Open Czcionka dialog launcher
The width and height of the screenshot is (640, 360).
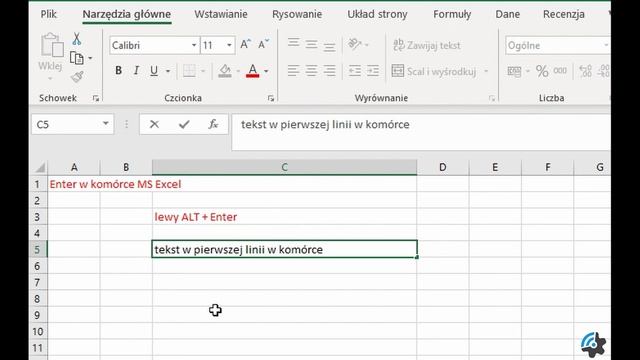tap(271, 98)
